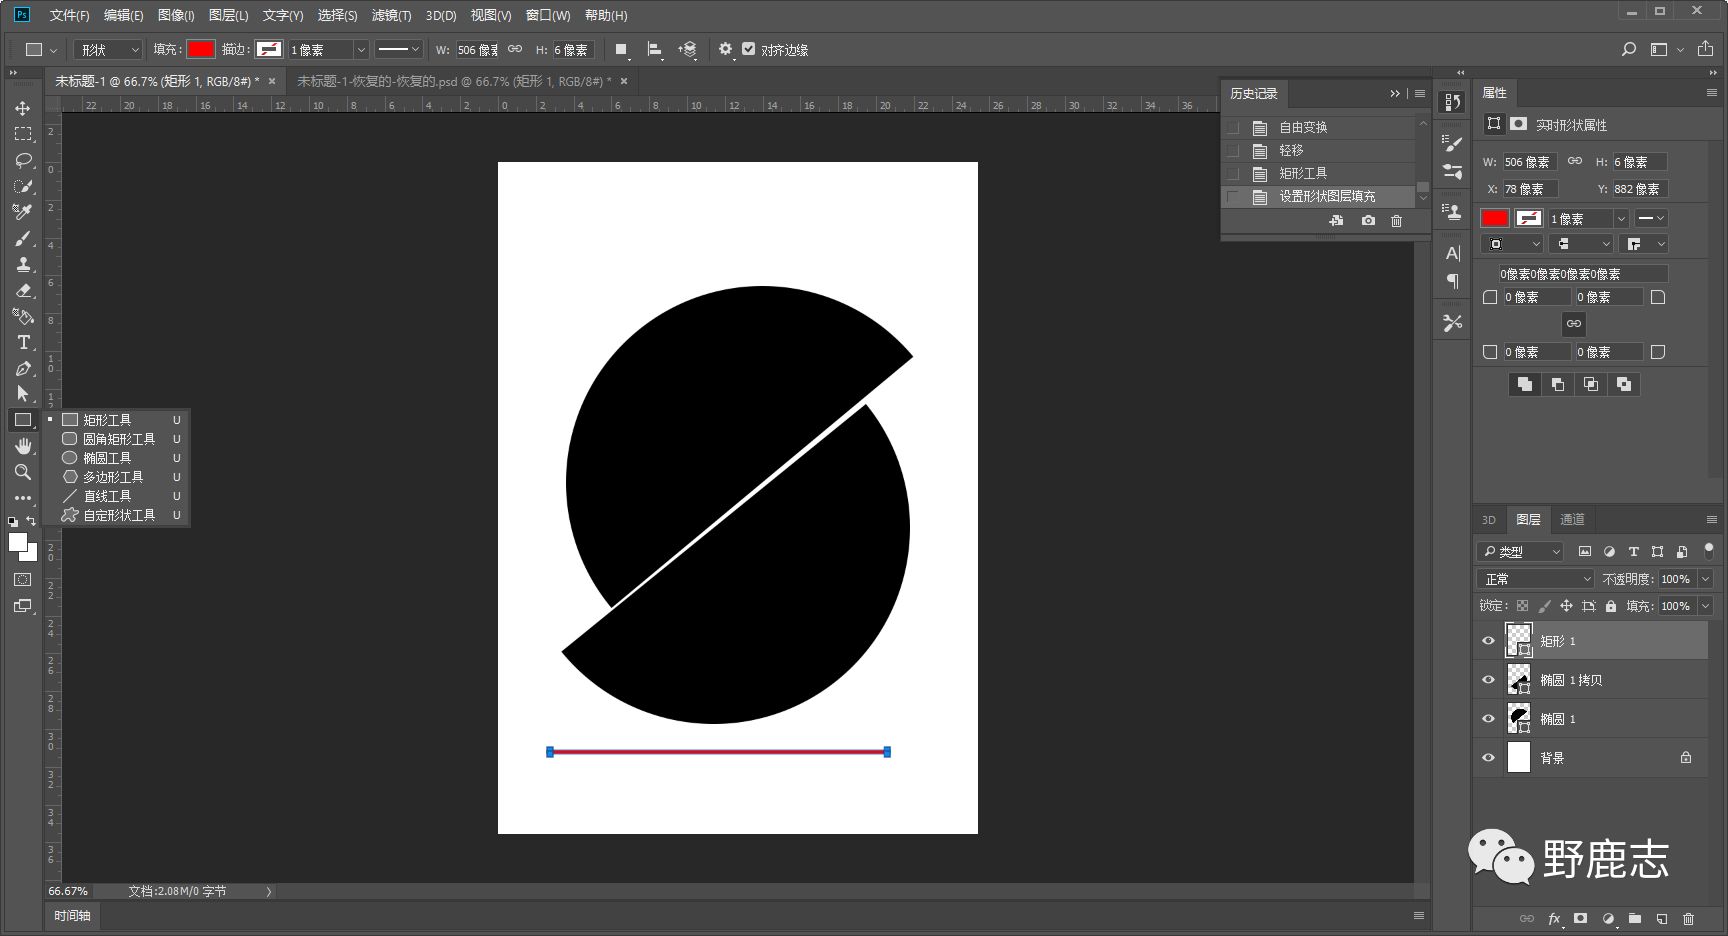Hide the 矩形 1 layer

coord(1488,641)
